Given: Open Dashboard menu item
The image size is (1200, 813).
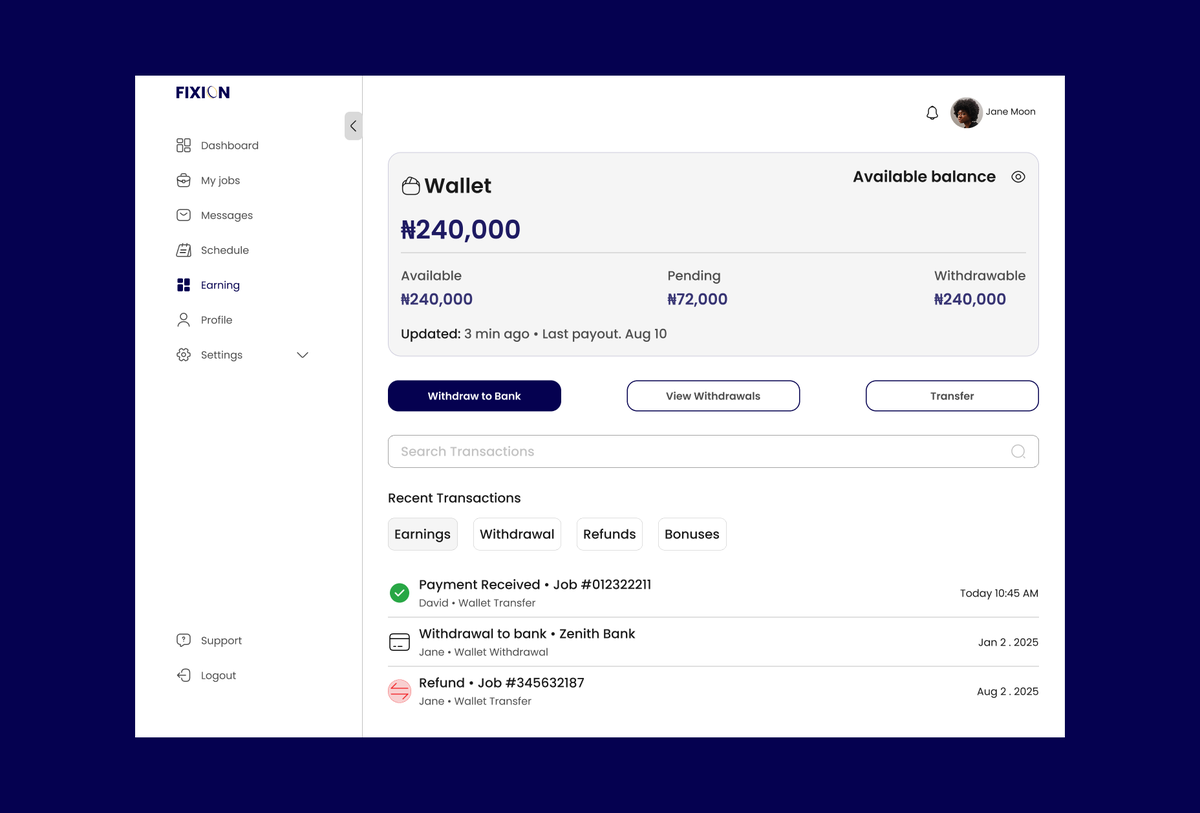Looking at the screenshot, I should click(230, 146).
